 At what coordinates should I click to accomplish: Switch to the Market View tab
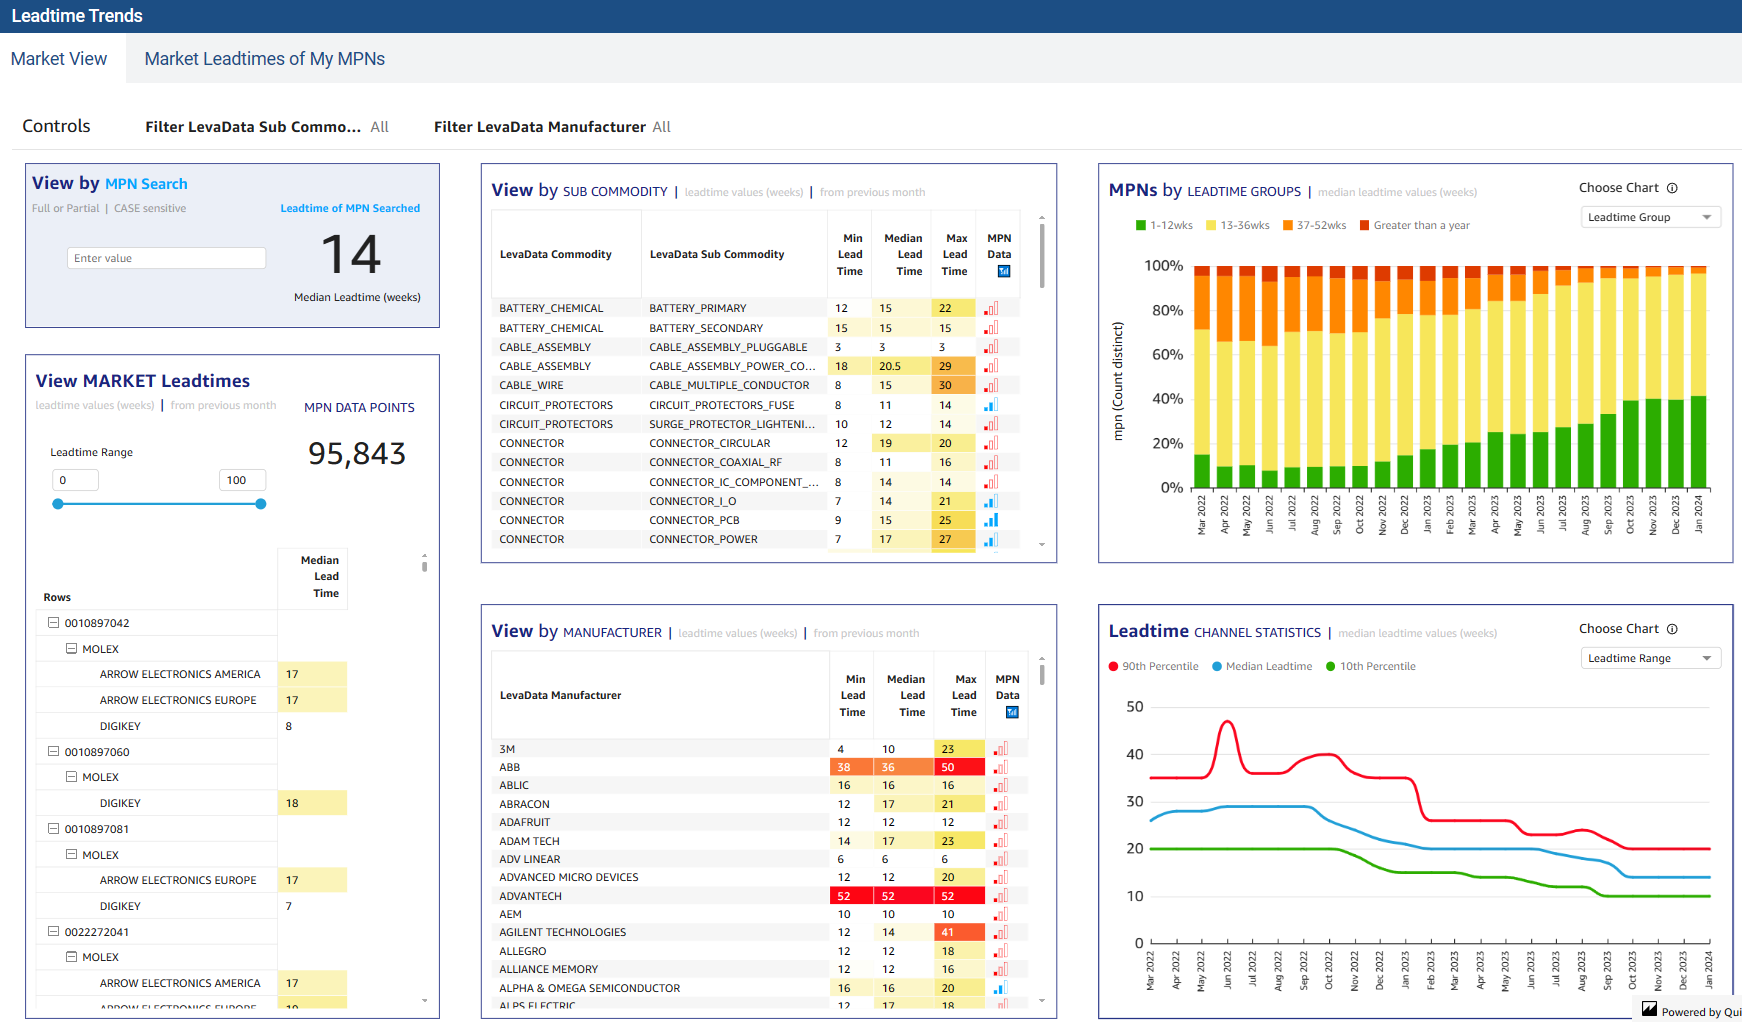coord(59,59)
